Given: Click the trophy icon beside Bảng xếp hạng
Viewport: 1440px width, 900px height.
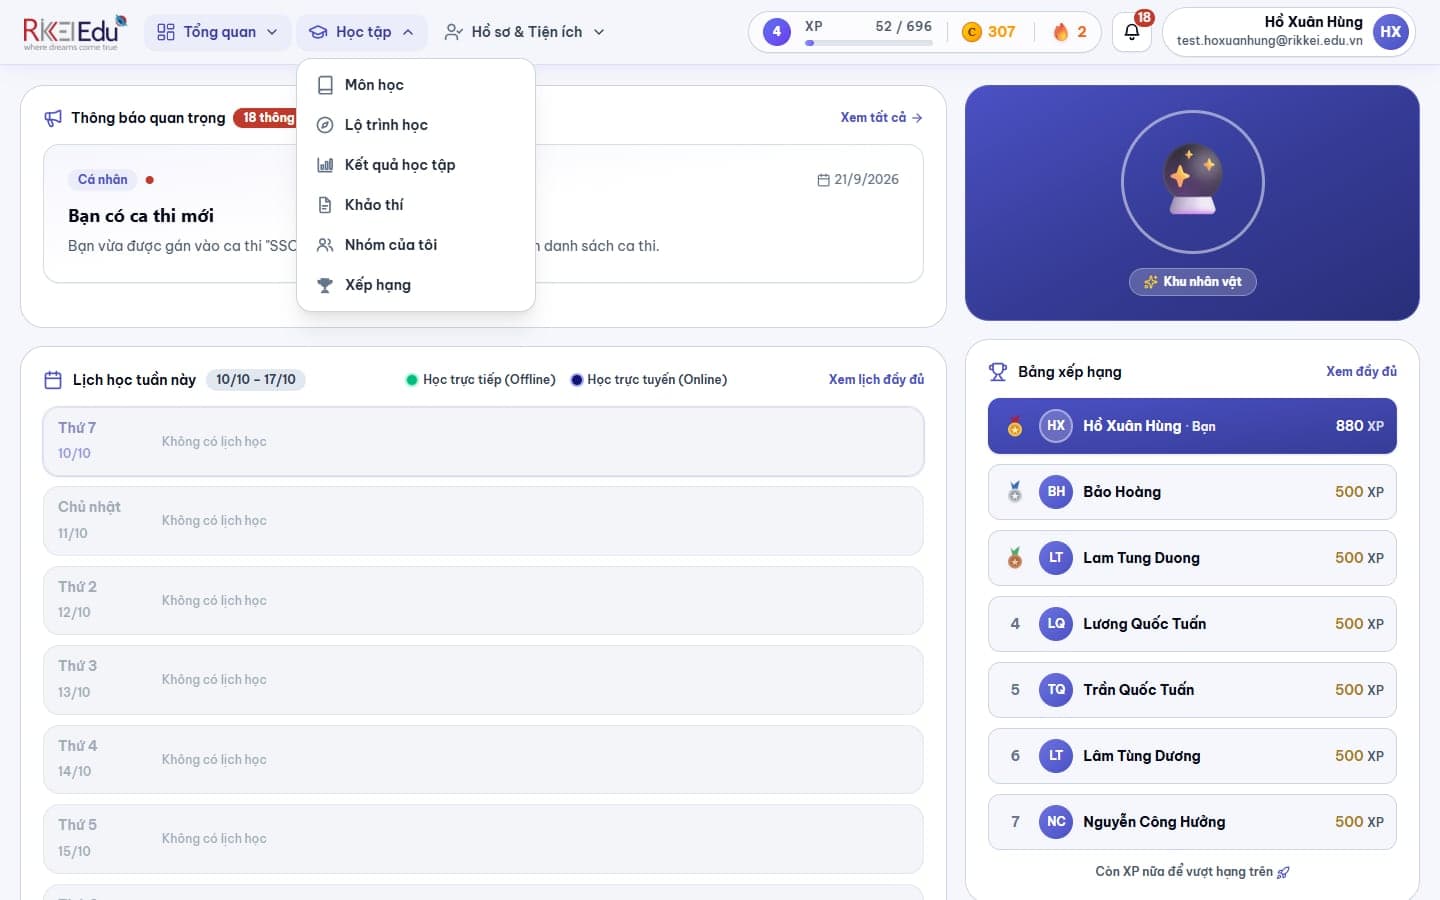Looking at the screenshot, I should point(998,372).
